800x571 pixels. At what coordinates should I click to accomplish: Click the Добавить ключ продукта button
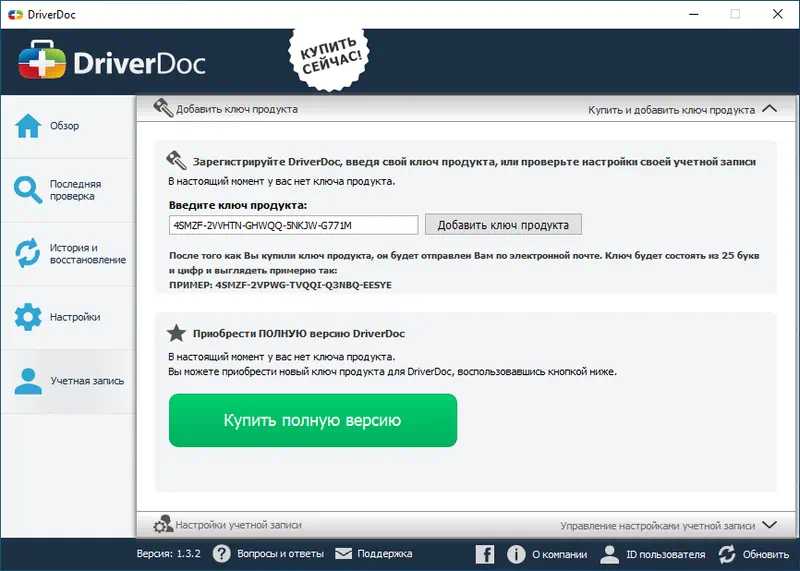pyautogui.click(x=503, y=225)
